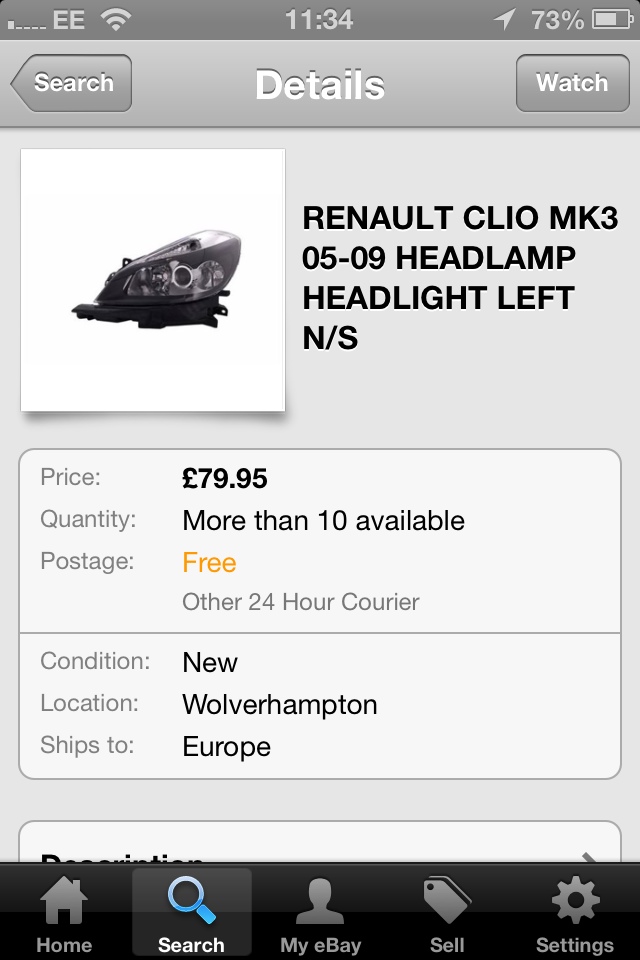Tap the Other 24 Hour Courier line
The image size is (640, 960).
coord(301,602)
